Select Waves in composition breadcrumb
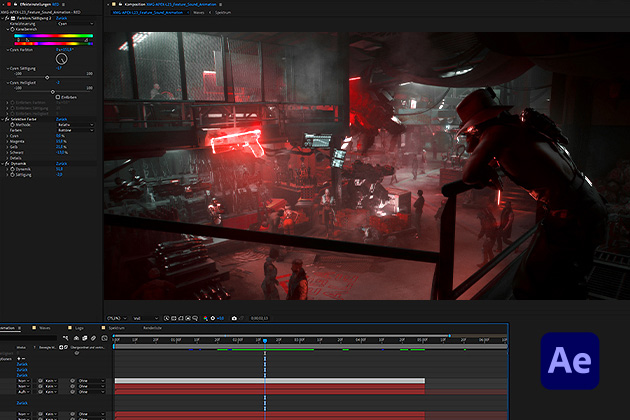 click(198, 12)
